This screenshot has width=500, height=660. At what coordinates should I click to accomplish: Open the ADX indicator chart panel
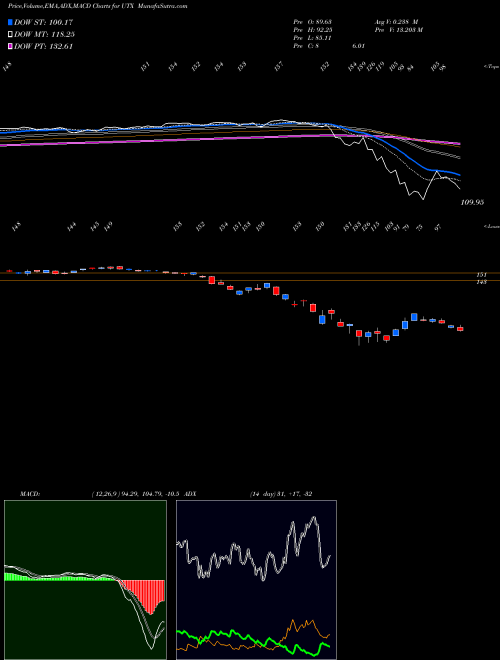pos(256,580)
